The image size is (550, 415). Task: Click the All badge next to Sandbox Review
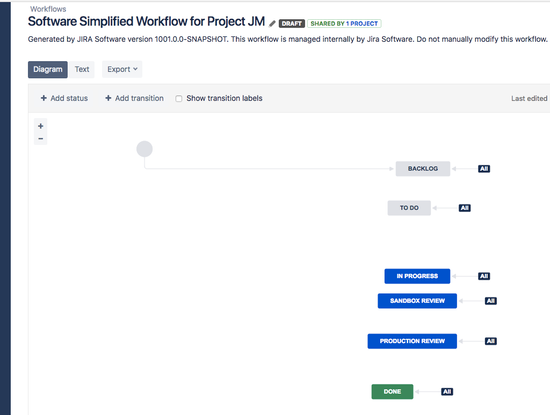491,301
